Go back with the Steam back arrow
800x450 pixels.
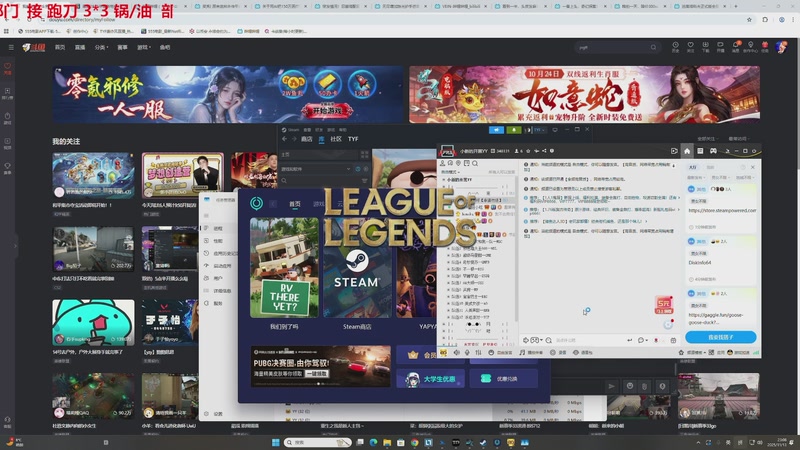[285, 139]
